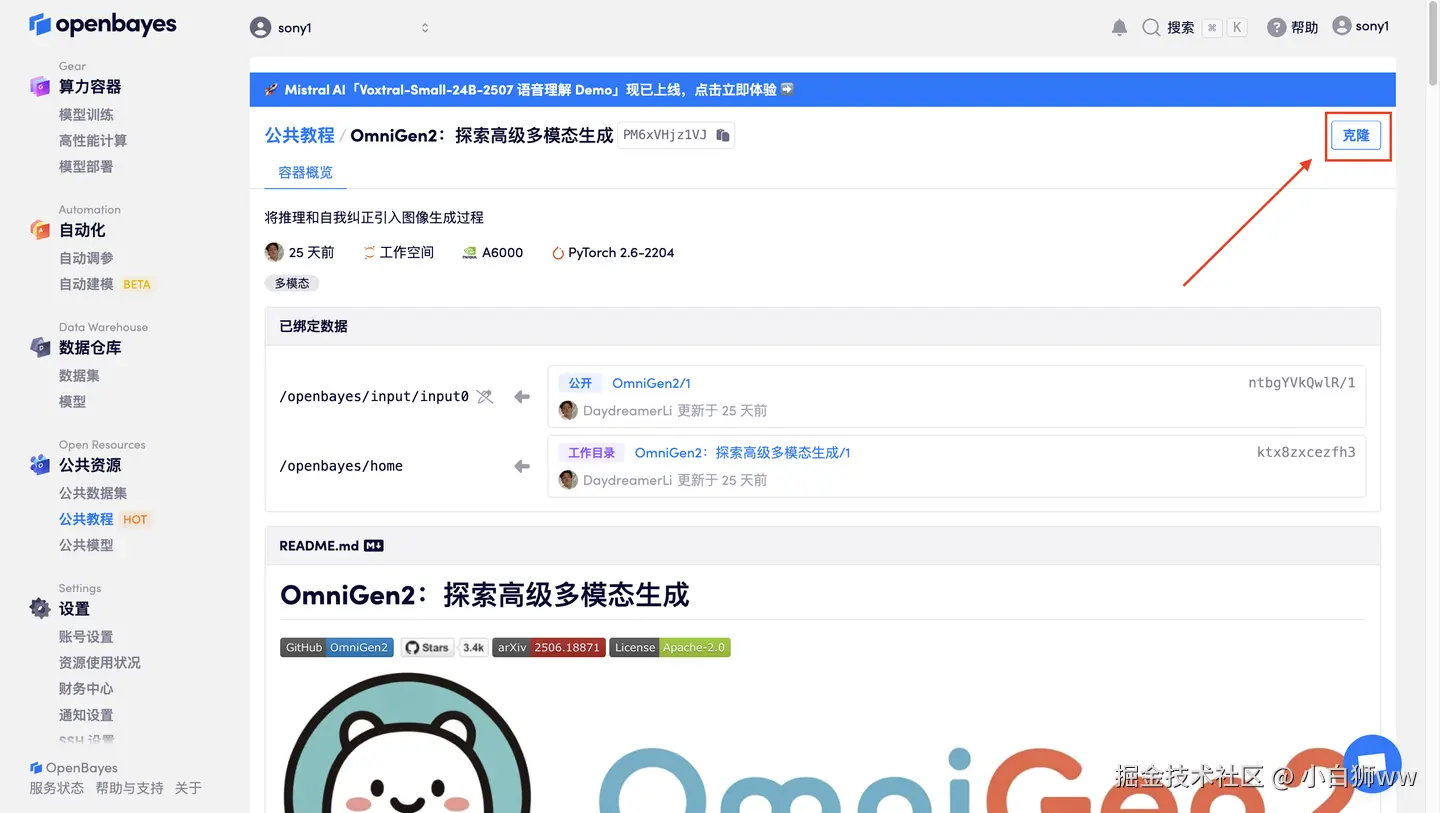Open 公共教程 in the sidebar

click(x=86, y=519)
